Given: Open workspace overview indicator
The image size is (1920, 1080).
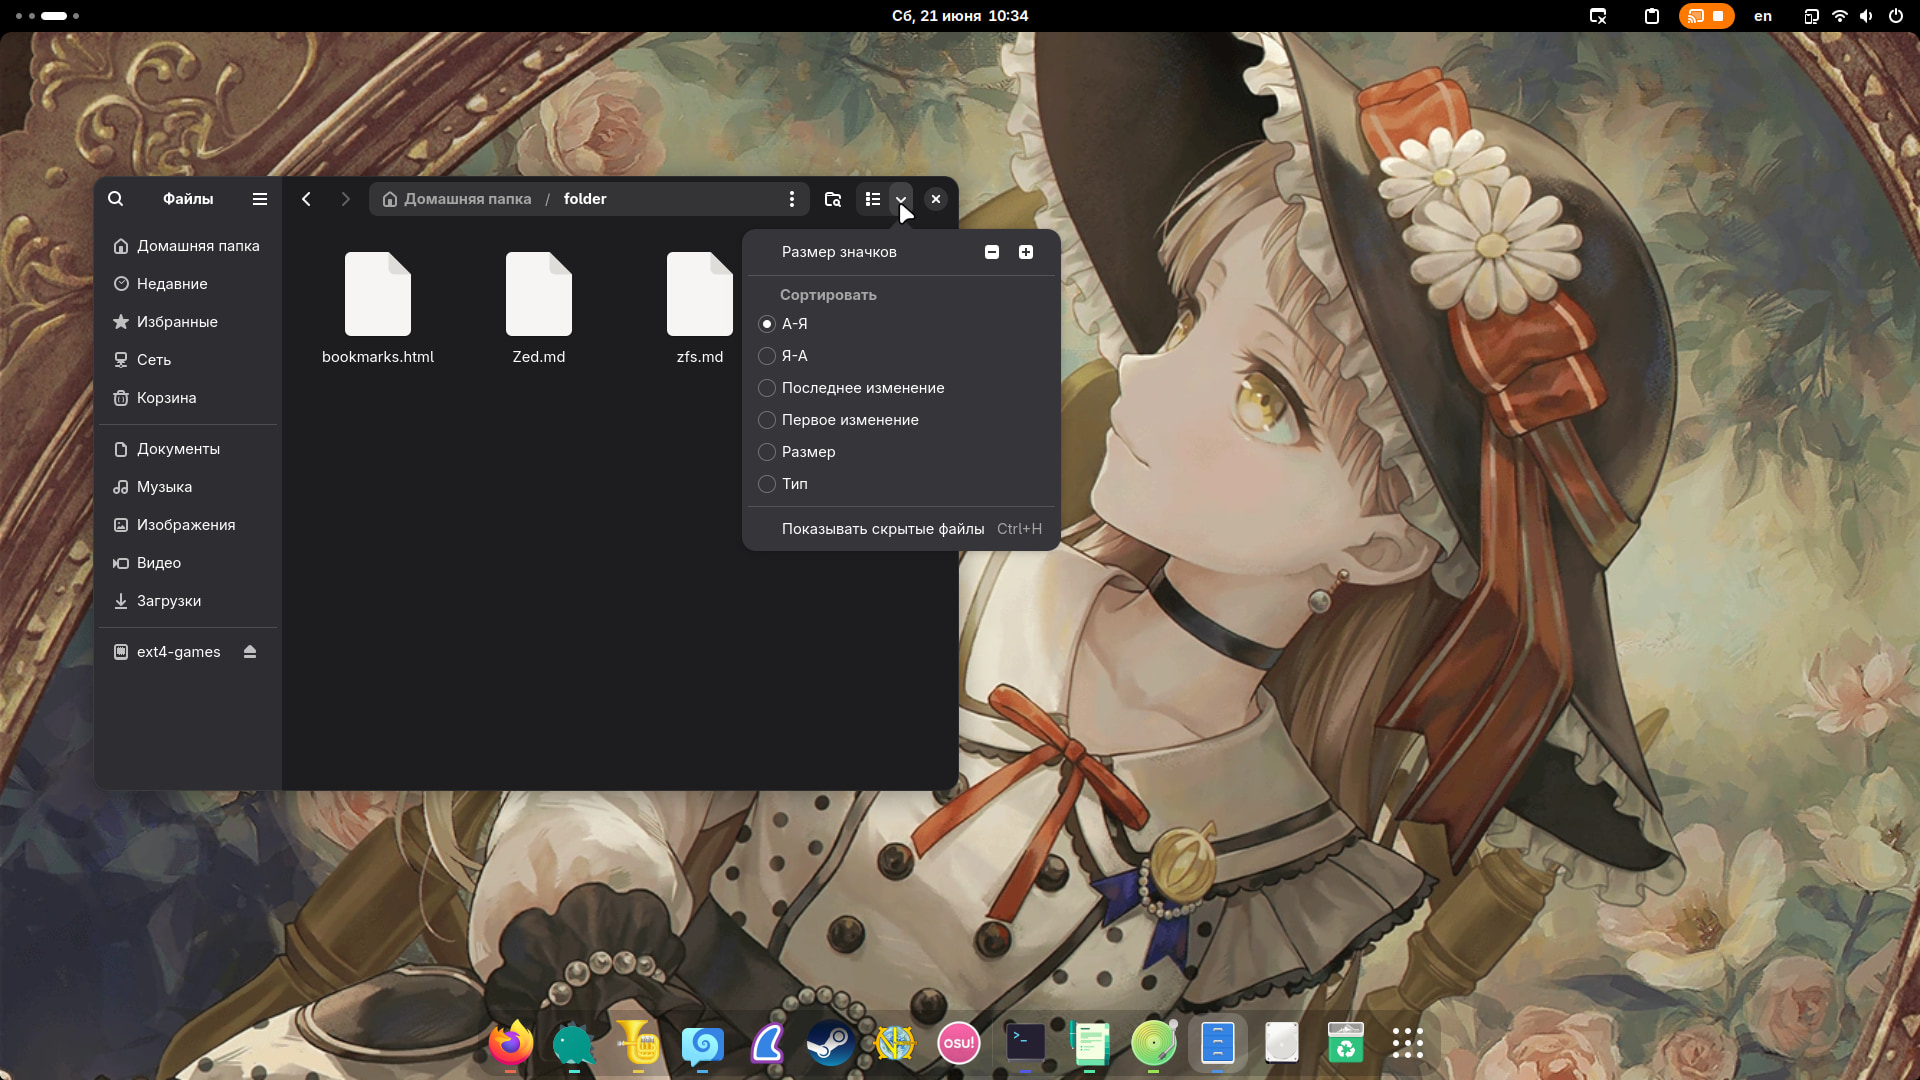Looking at the screenshot, I should (48, 16).
